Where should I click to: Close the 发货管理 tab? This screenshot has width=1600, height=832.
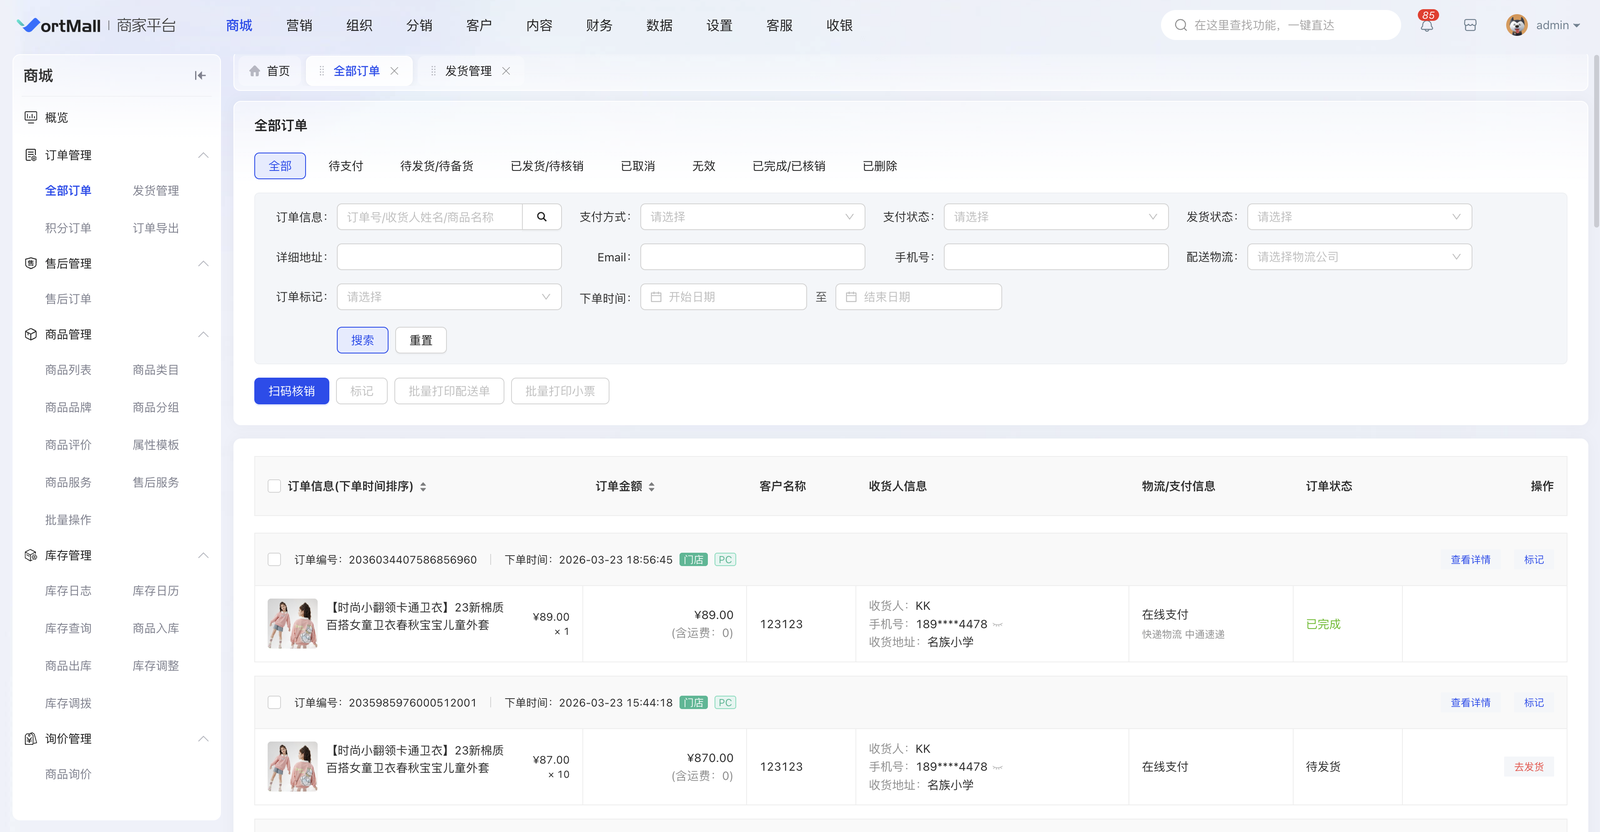[506, 71]
